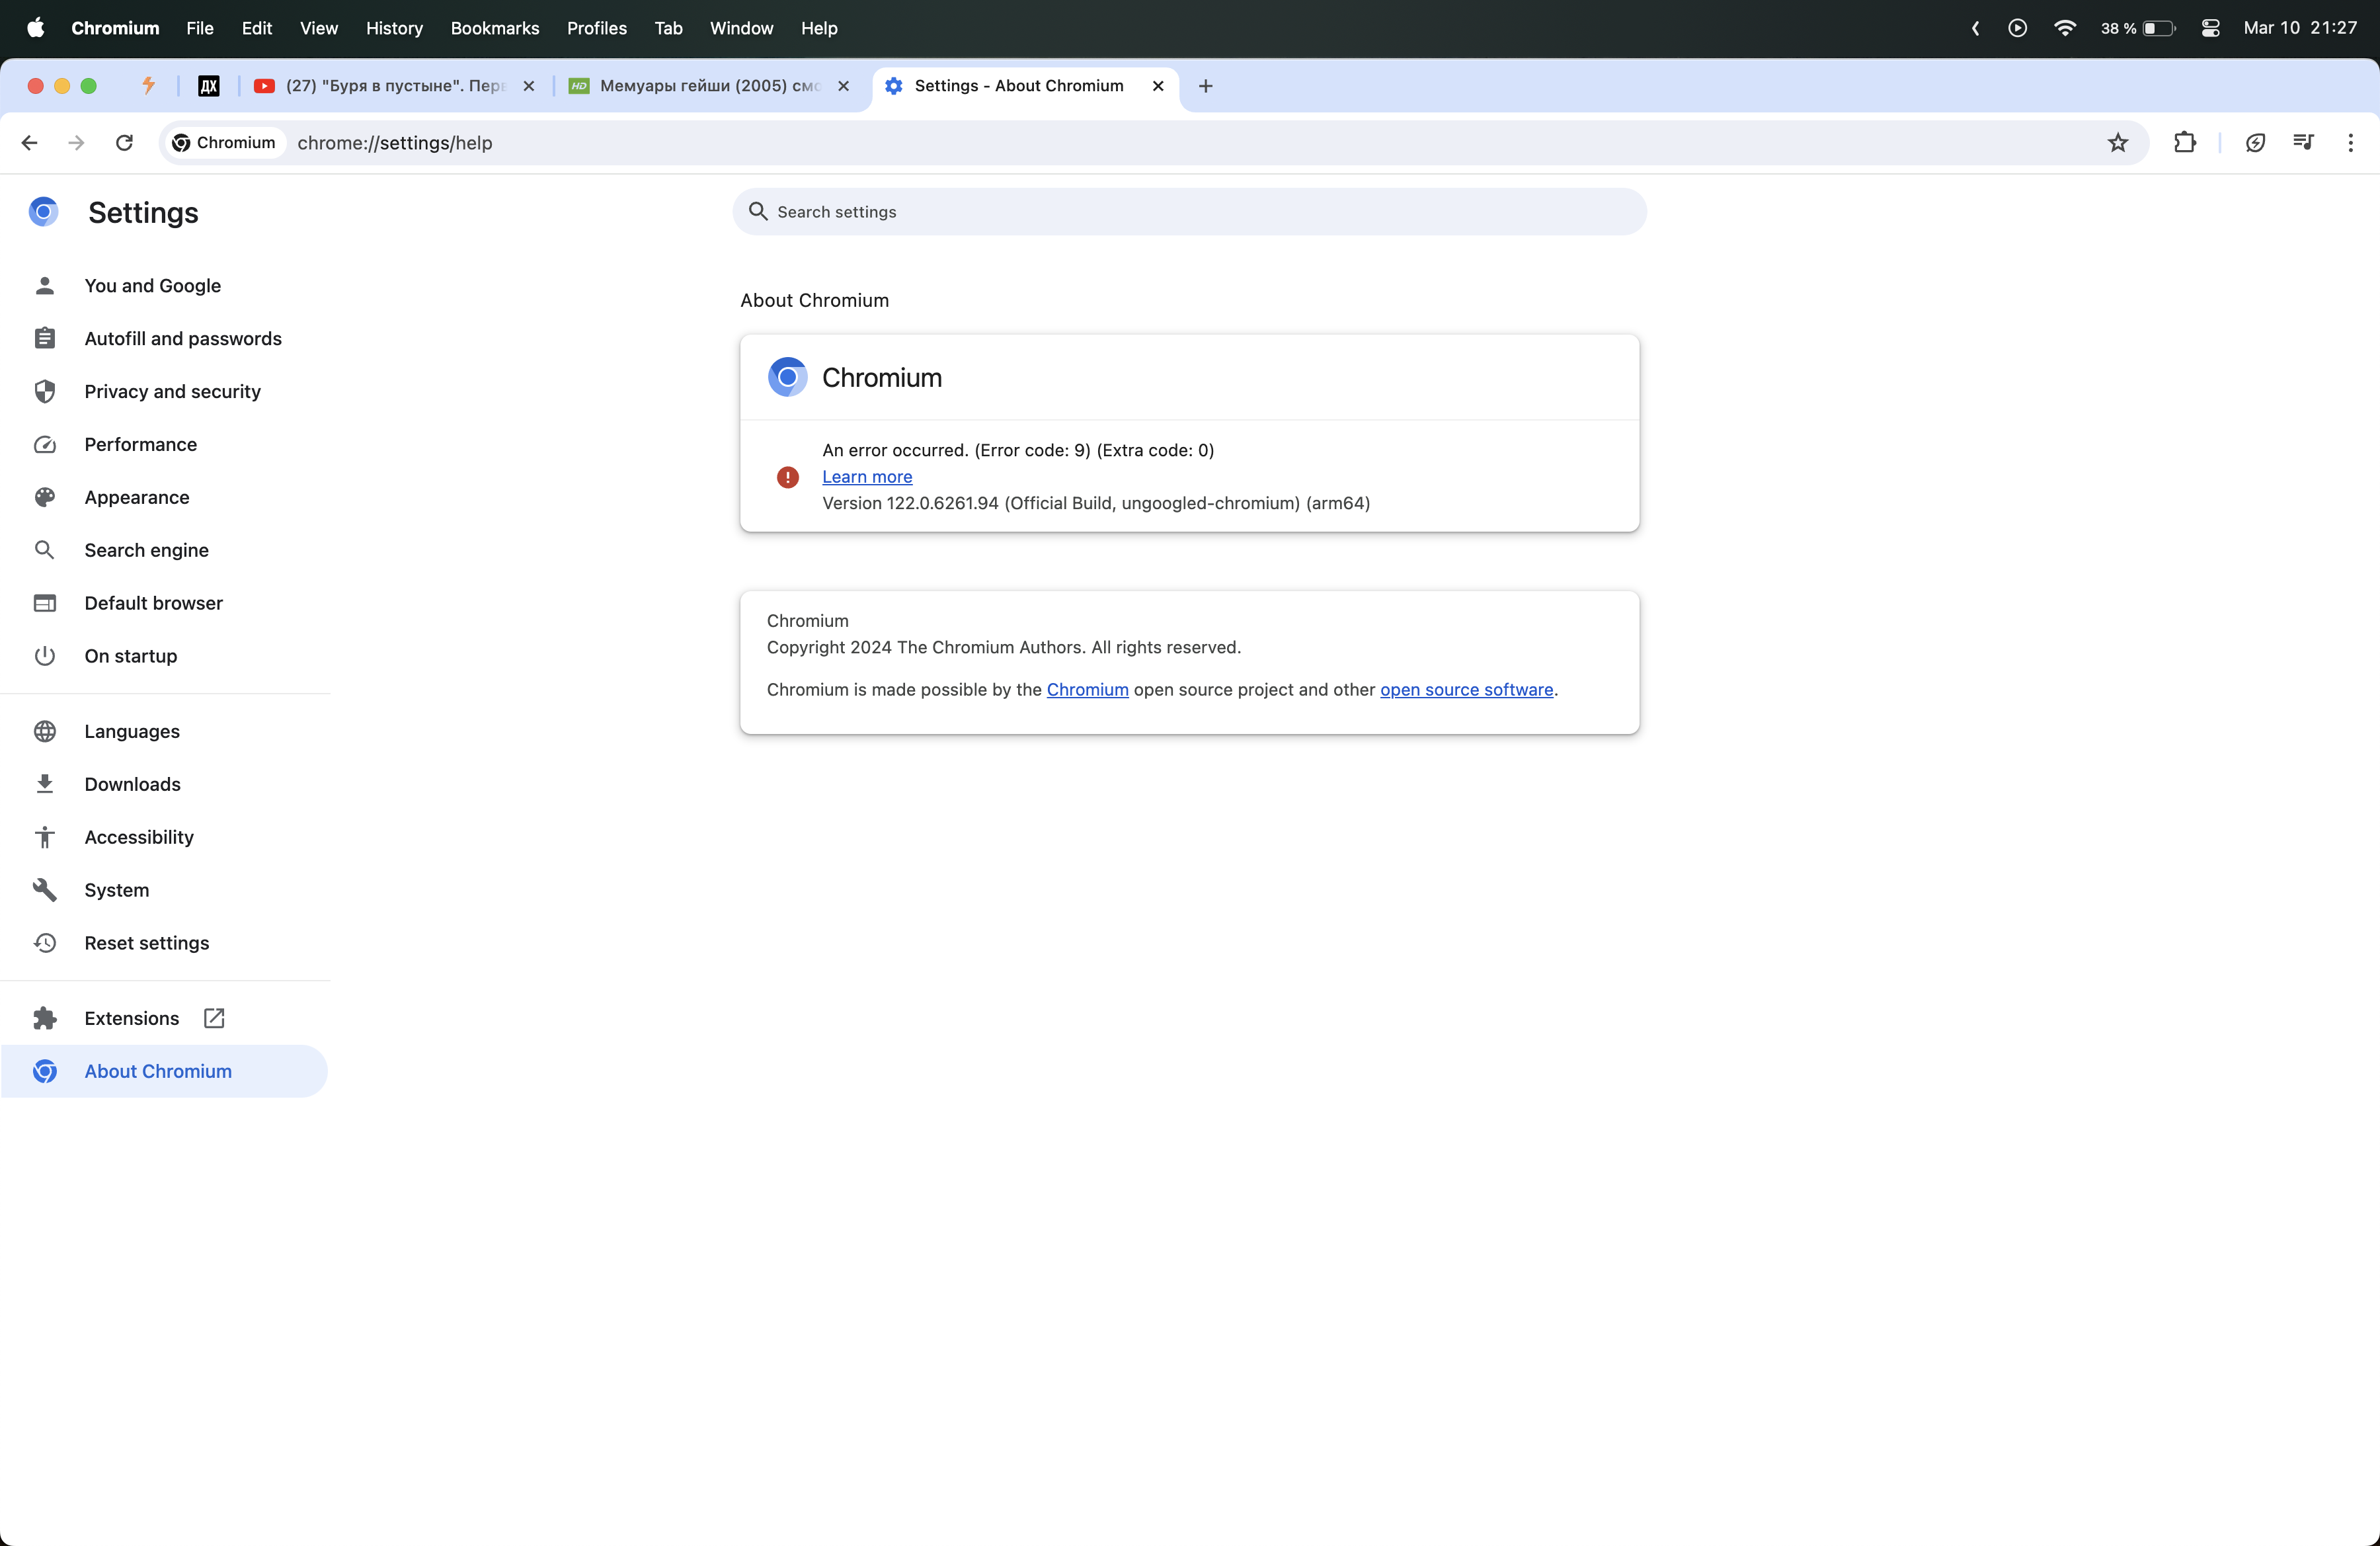The height and width of the screenshot is (1546, 2380).
Task: Click the date and time Mar 10 21:27
Action: click(2300, 28)
